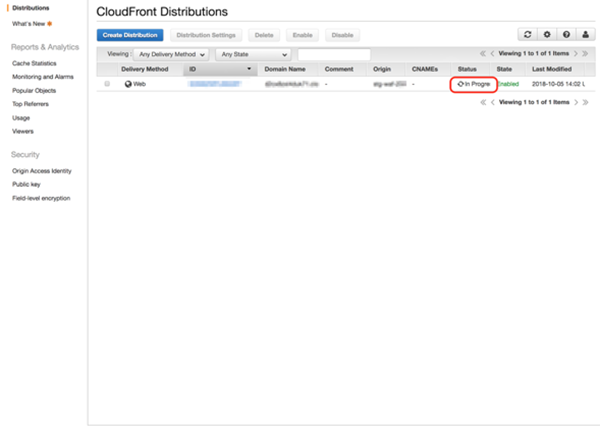Click the blurred domain name cell

point(292,84)
